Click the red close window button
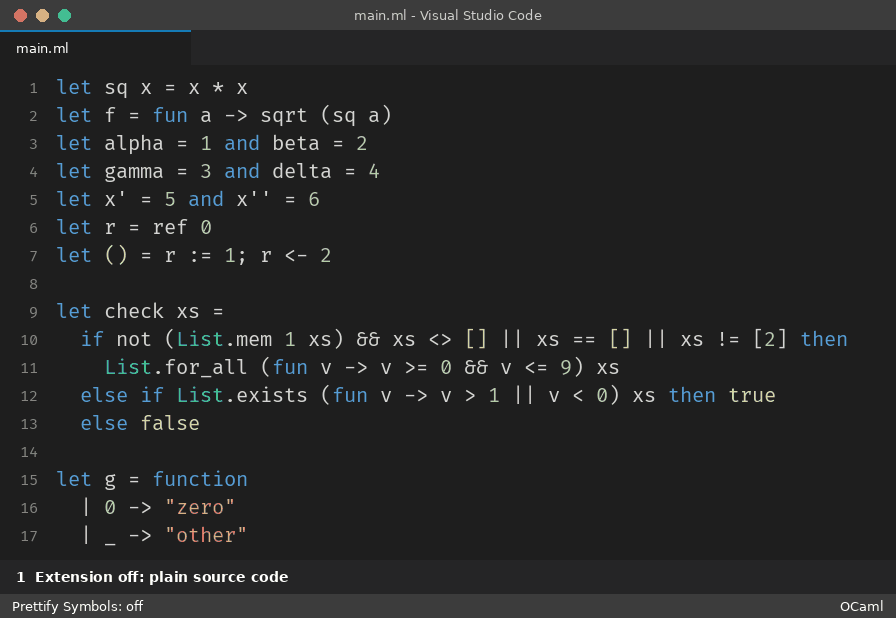The height and width of the screenshot is (618, 896). coord(21,15)
